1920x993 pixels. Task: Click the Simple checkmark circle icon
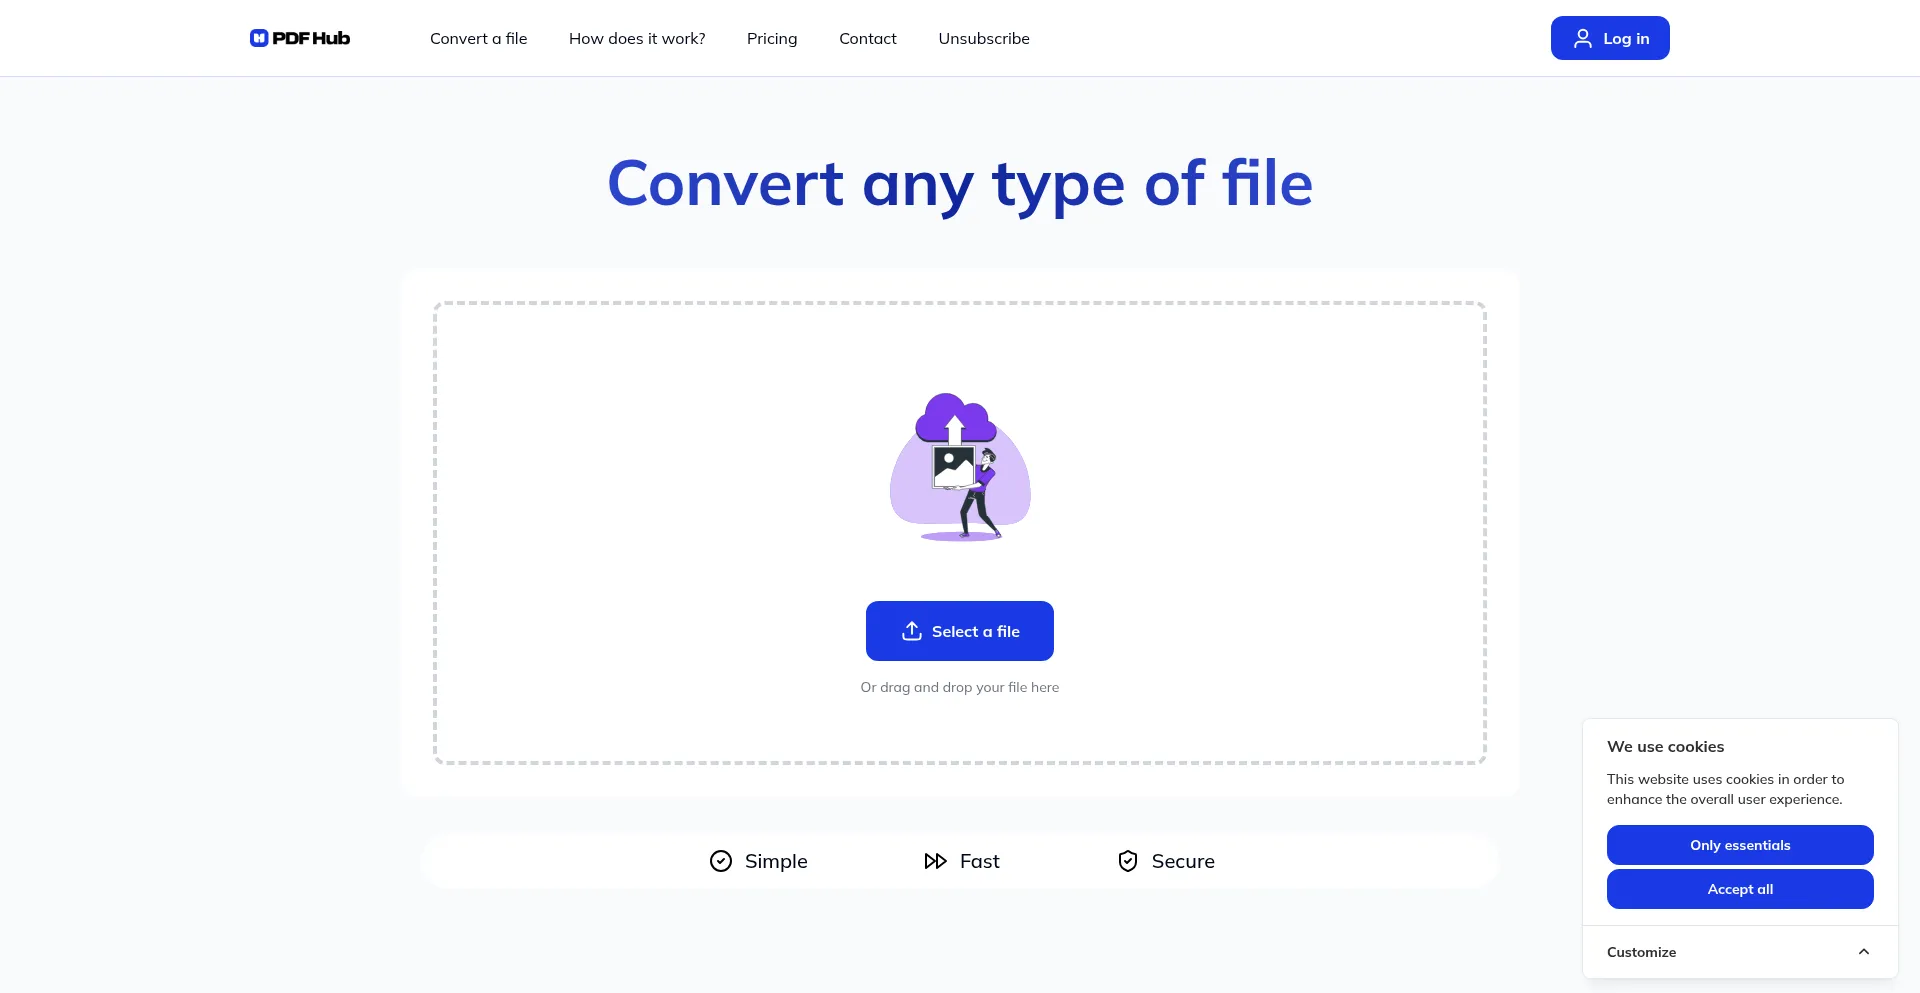click(720, 861)
